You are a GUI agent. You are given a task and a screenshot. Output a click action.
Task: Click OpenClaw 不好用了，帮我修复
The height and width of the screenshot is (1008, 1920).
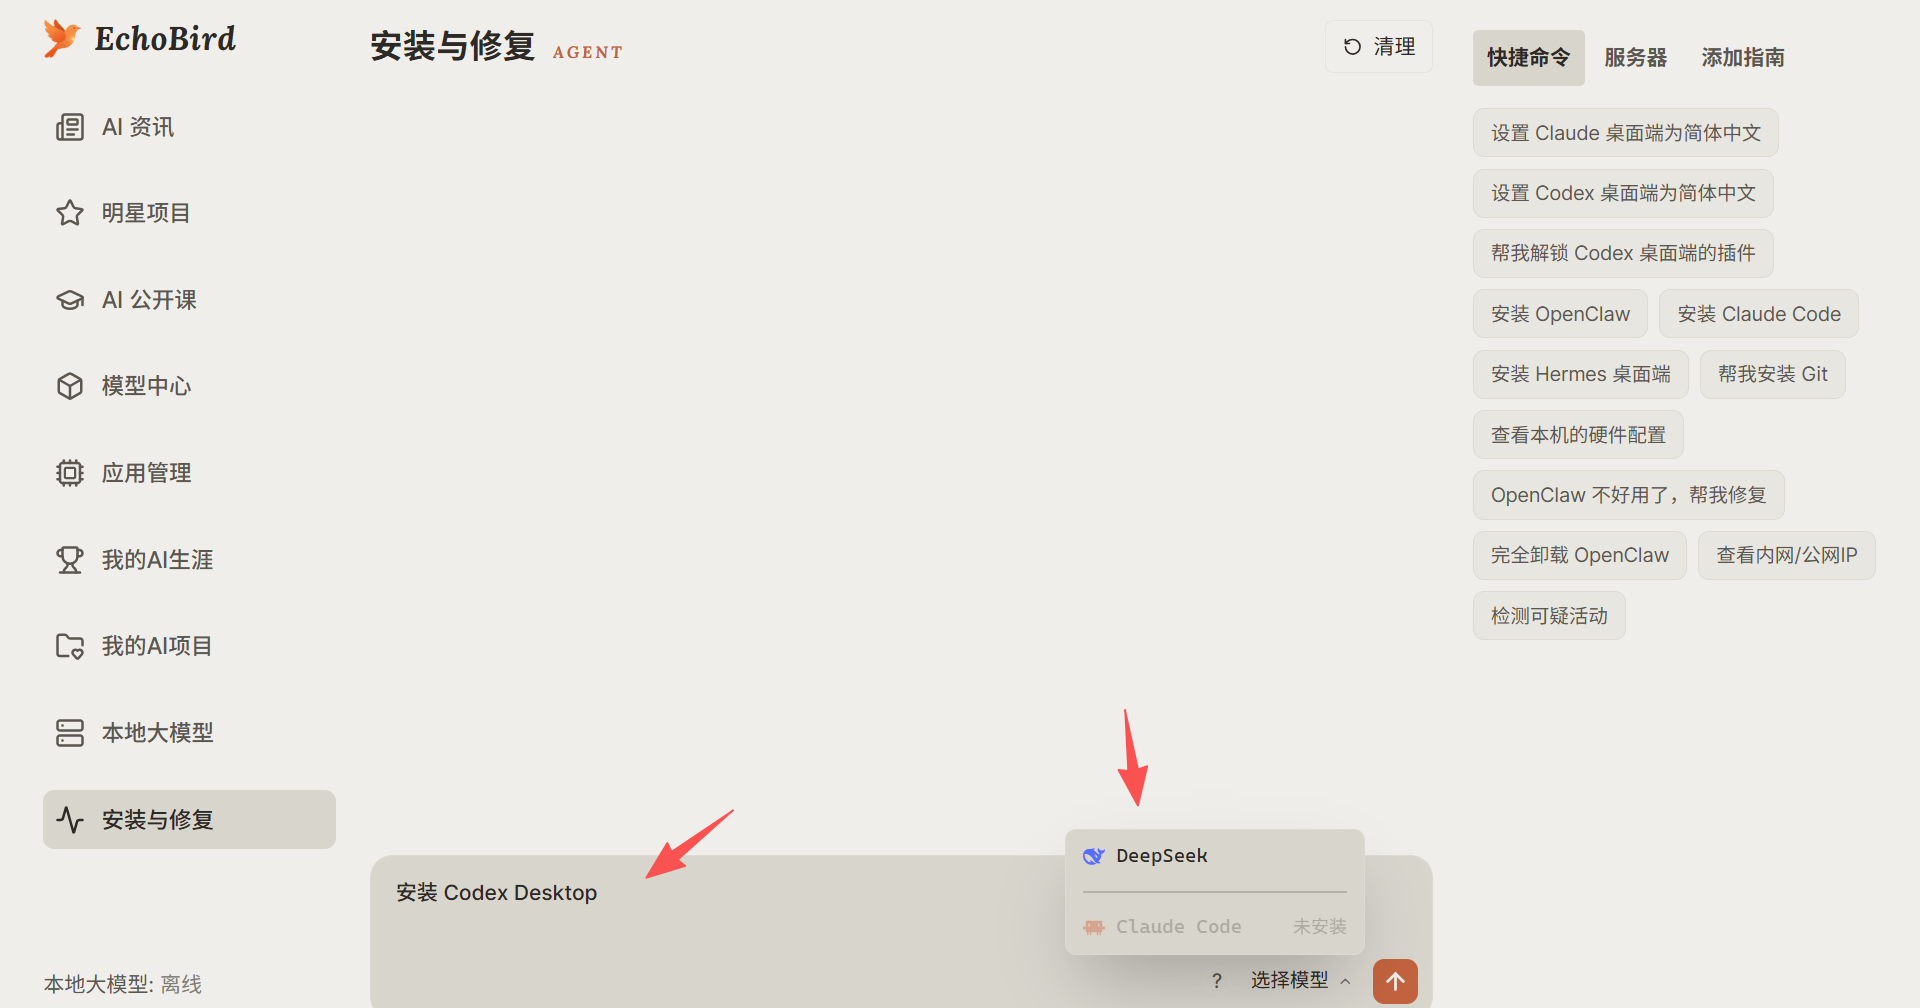coord(1629,495)
